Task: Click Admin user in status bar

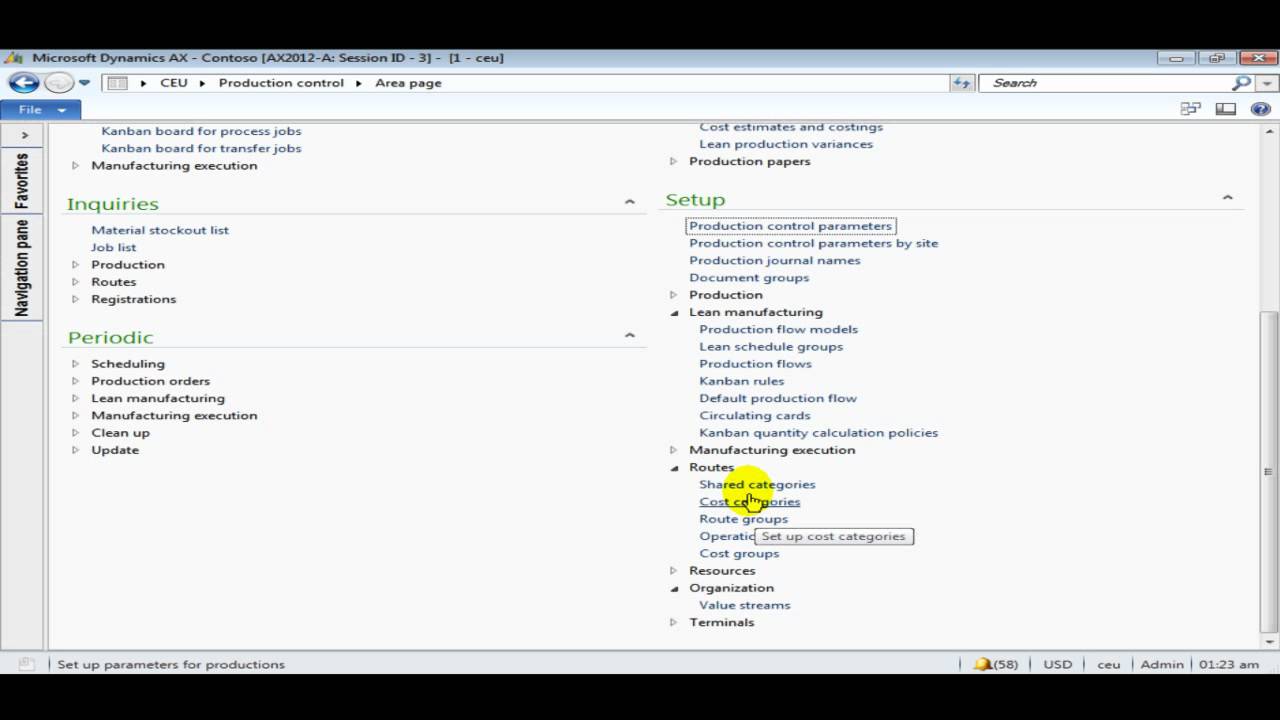Action: pyautogui.click(x=1162, y=664)
